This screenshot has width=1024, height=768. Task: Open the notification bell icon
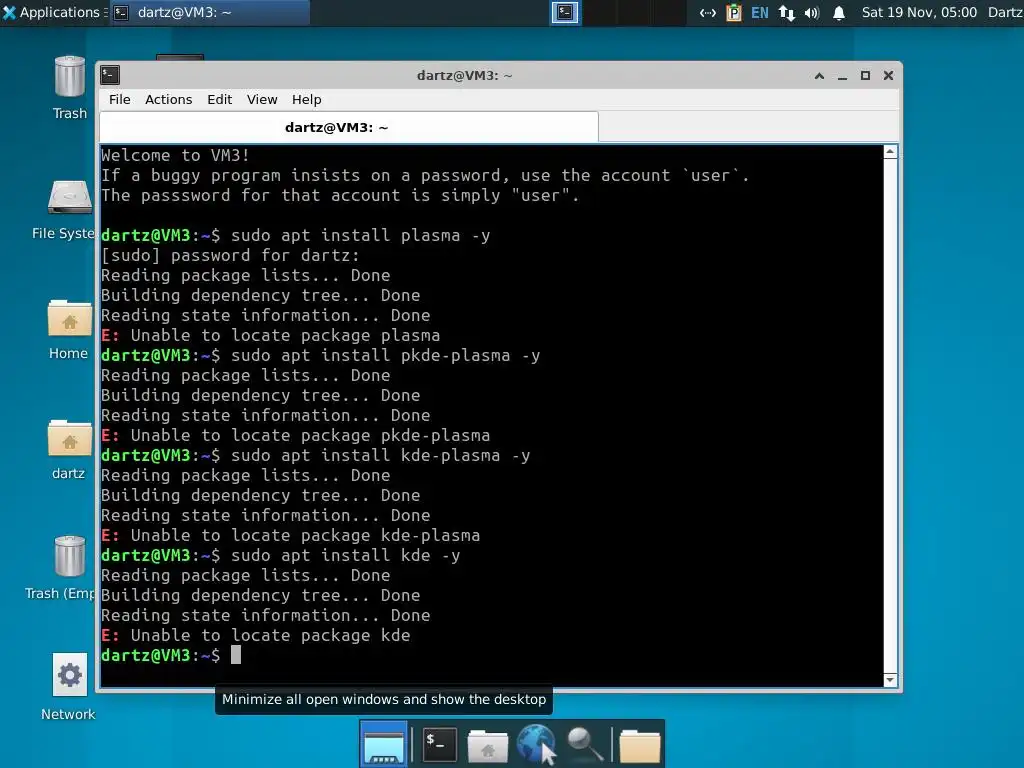[x=839, y=12]
